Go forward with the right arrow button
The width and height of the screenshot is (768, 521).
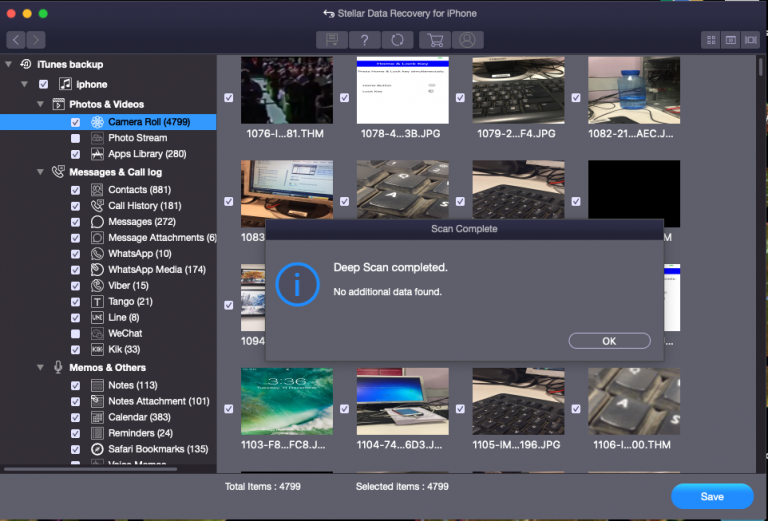tap(36, 40)
